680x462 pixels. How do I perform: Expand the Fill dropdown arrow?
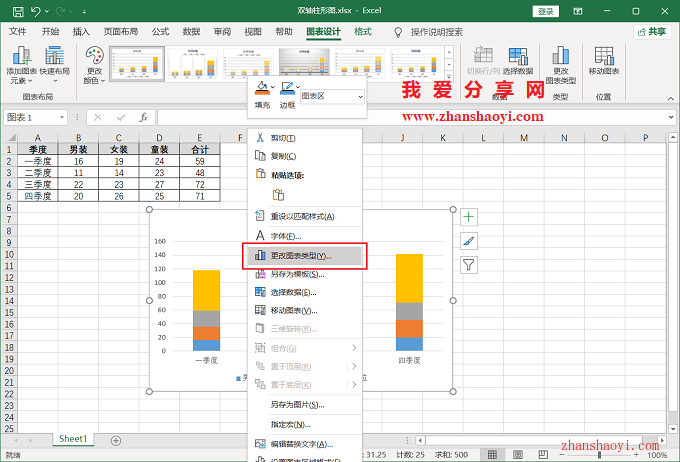(x=272, y=87)
